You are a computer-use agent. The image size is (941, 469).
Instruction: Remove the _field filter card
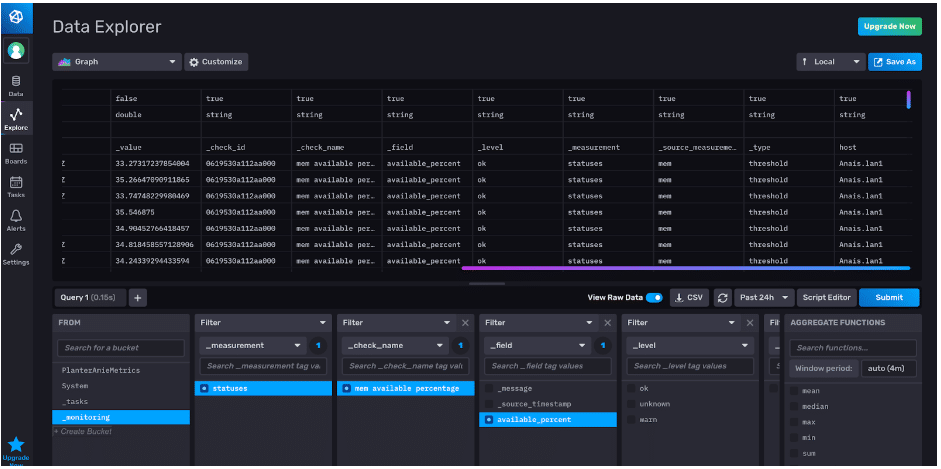click(607, 323)
